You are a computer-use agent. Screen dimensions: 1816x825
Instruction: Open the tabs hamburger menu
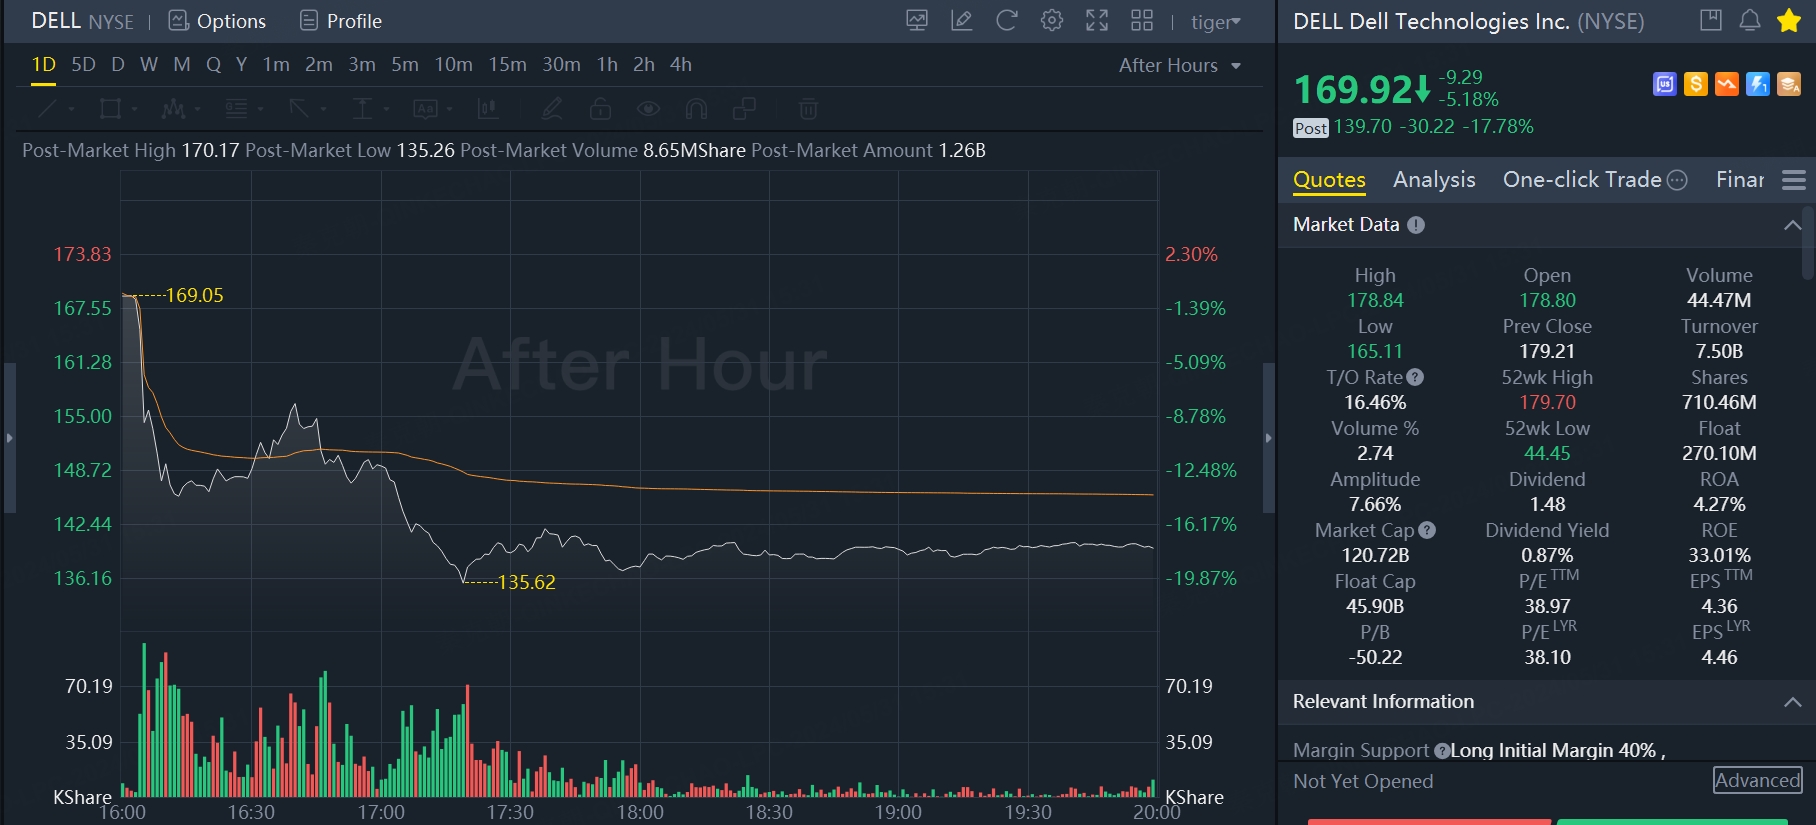pyautogui.click(x=1794, y=180)
